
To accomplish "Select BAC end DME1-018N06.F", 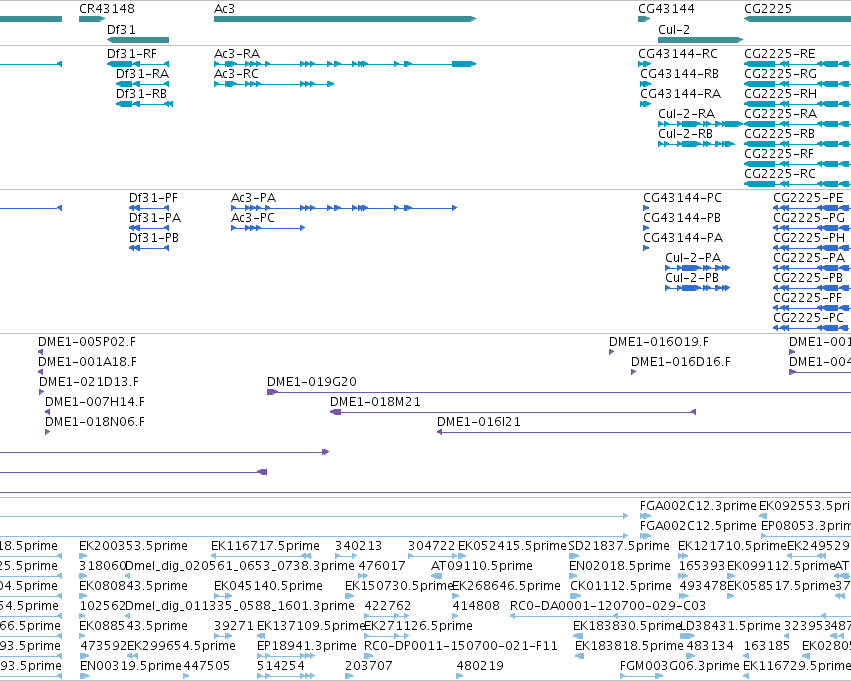I will tap(95, 423).
